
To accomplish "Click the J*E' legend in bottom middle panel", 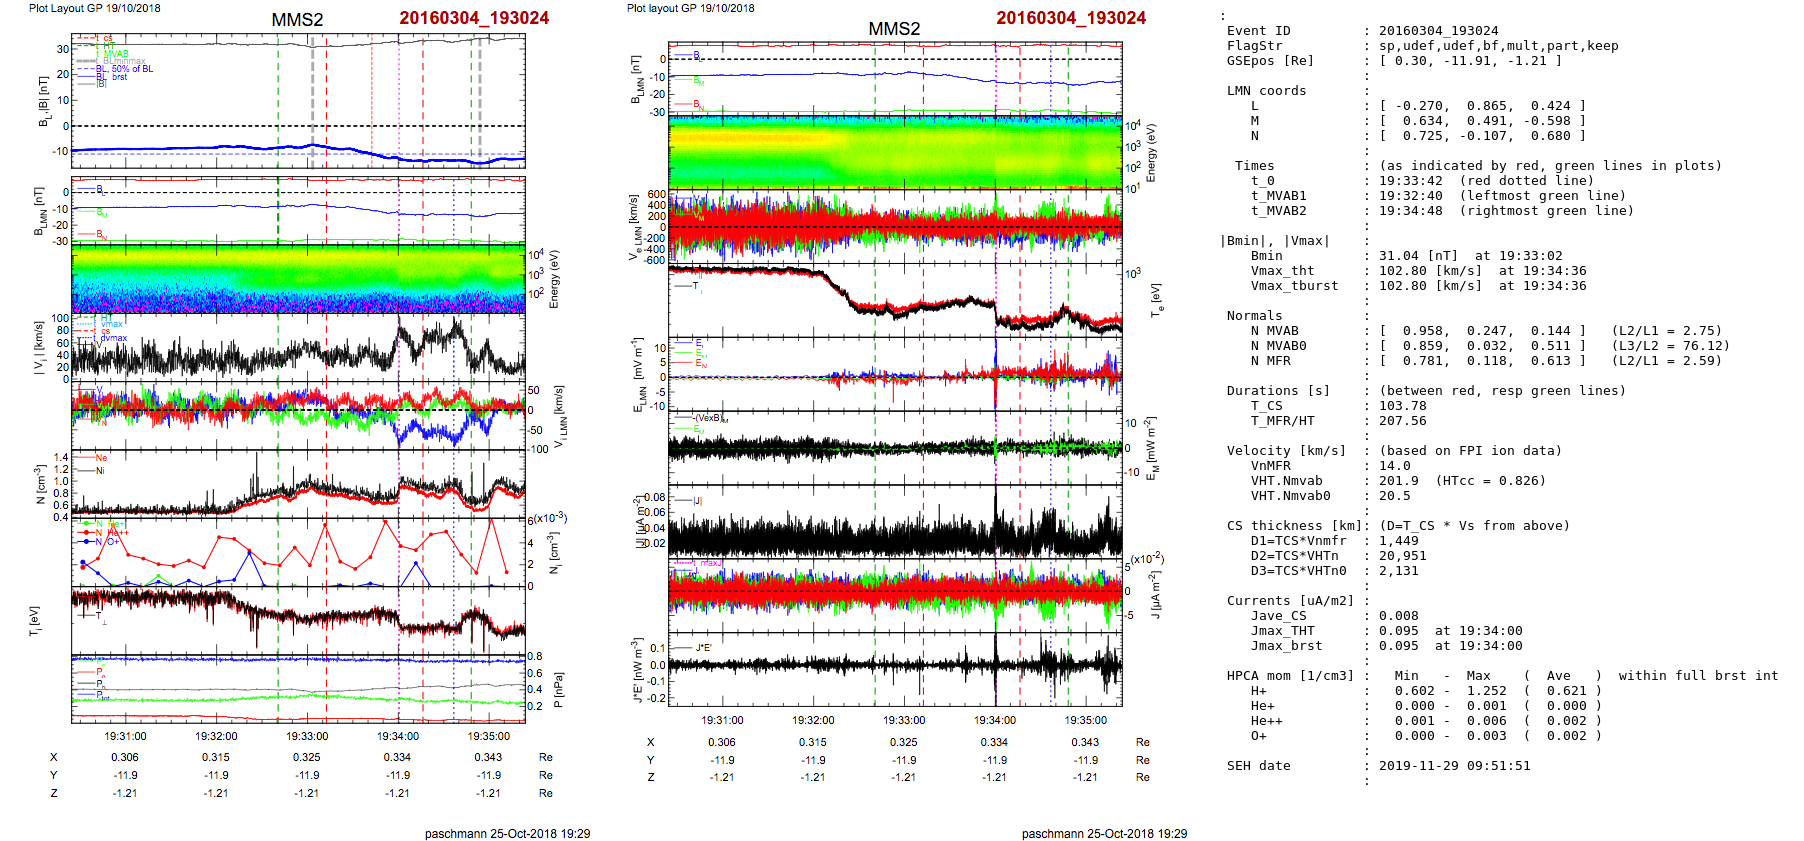I will click(702, 648).
